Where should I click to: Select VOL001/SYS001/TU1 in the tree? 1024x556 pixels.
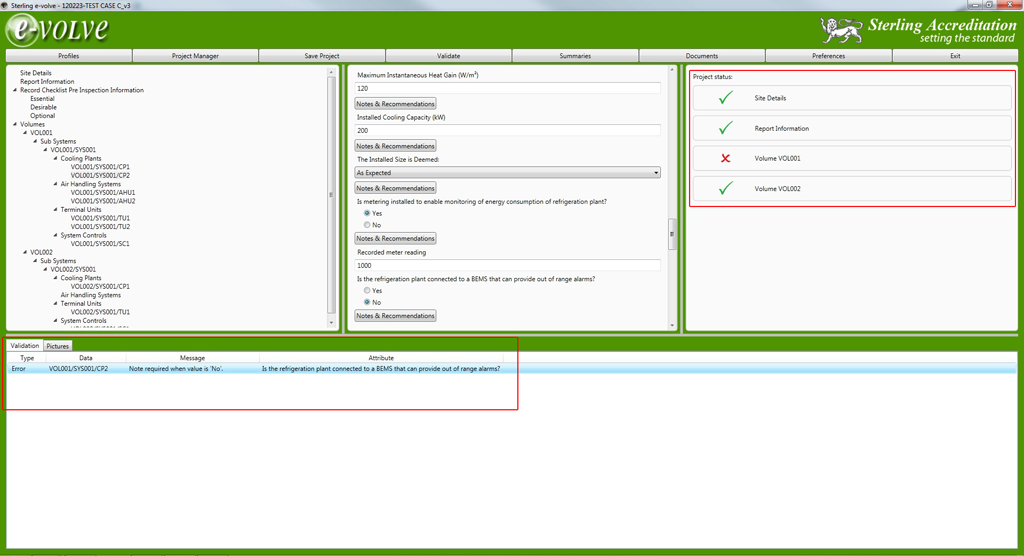(100, 218)
